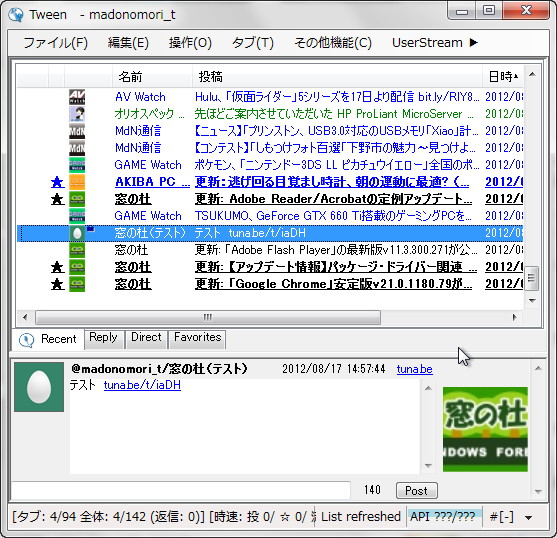Sort by the 日時 column header
Viewport: 557px width, 538px height.
click(x=503, y=76)
